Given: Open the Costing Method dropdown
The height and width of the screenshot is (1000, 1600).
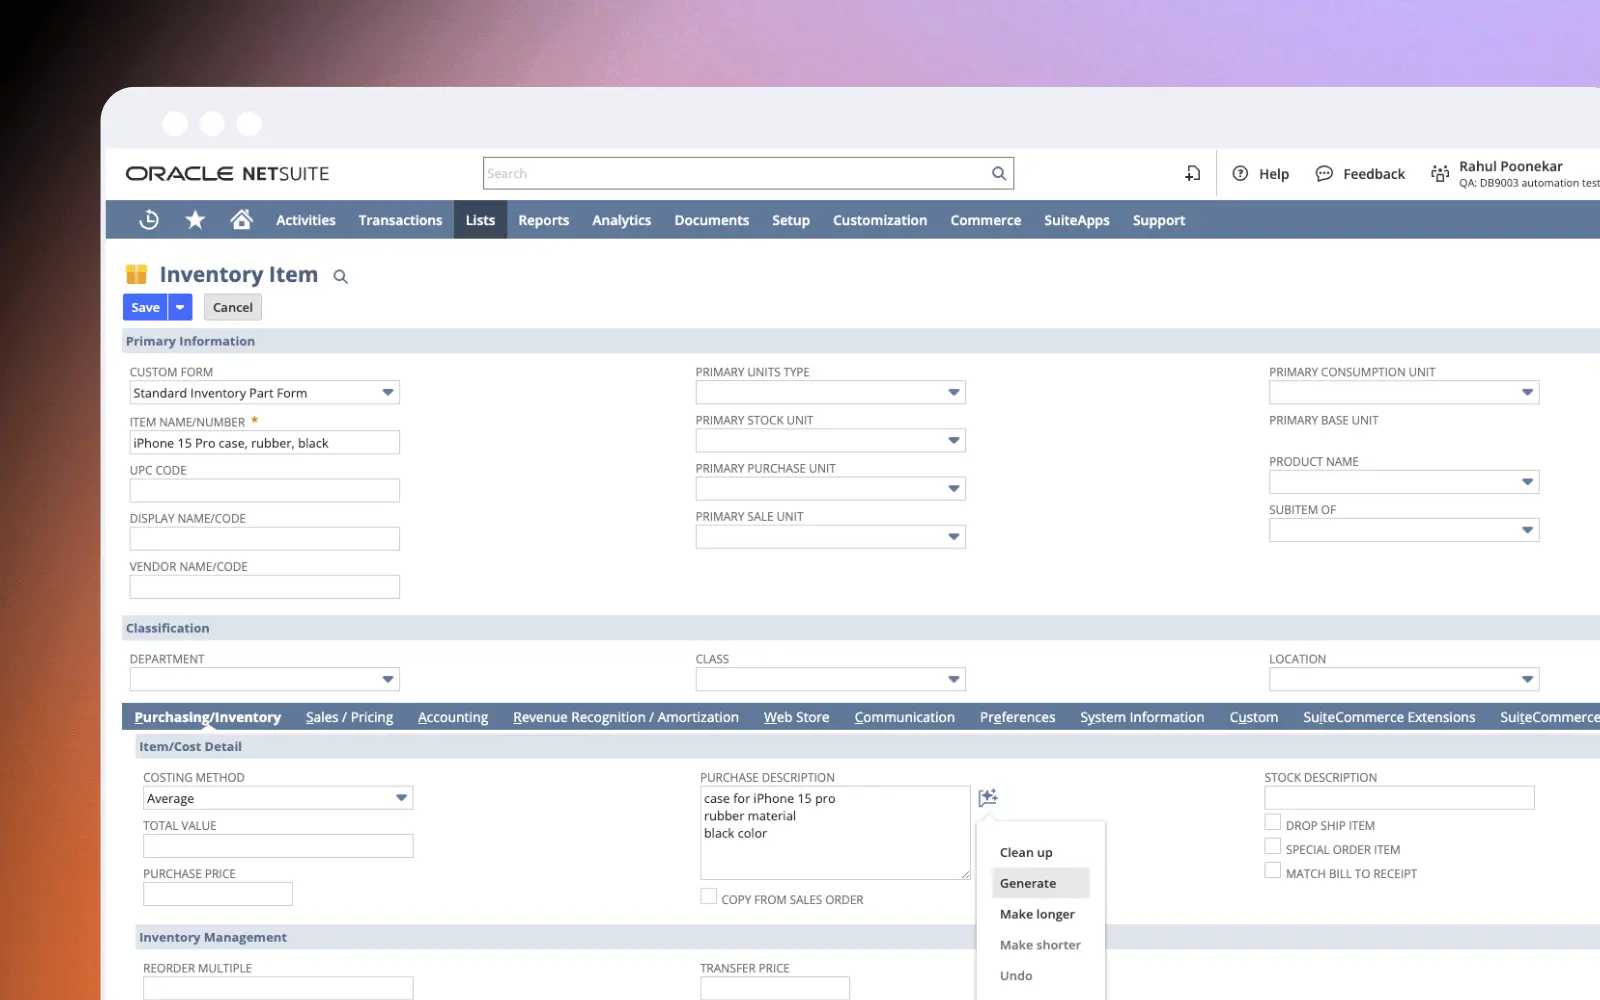Looking at the screenshot, I should (401, 798).
